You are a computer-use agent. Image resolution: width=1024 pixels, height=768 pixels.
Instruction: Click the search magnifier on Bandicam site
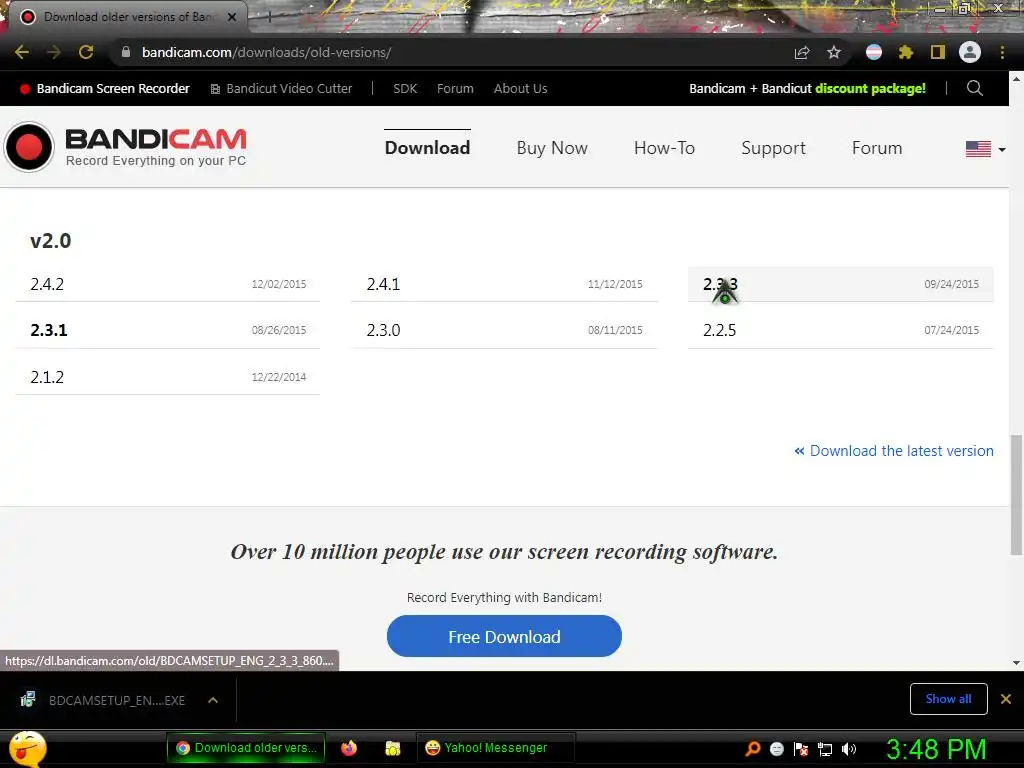pyautogui.click(x=974, y=88)
